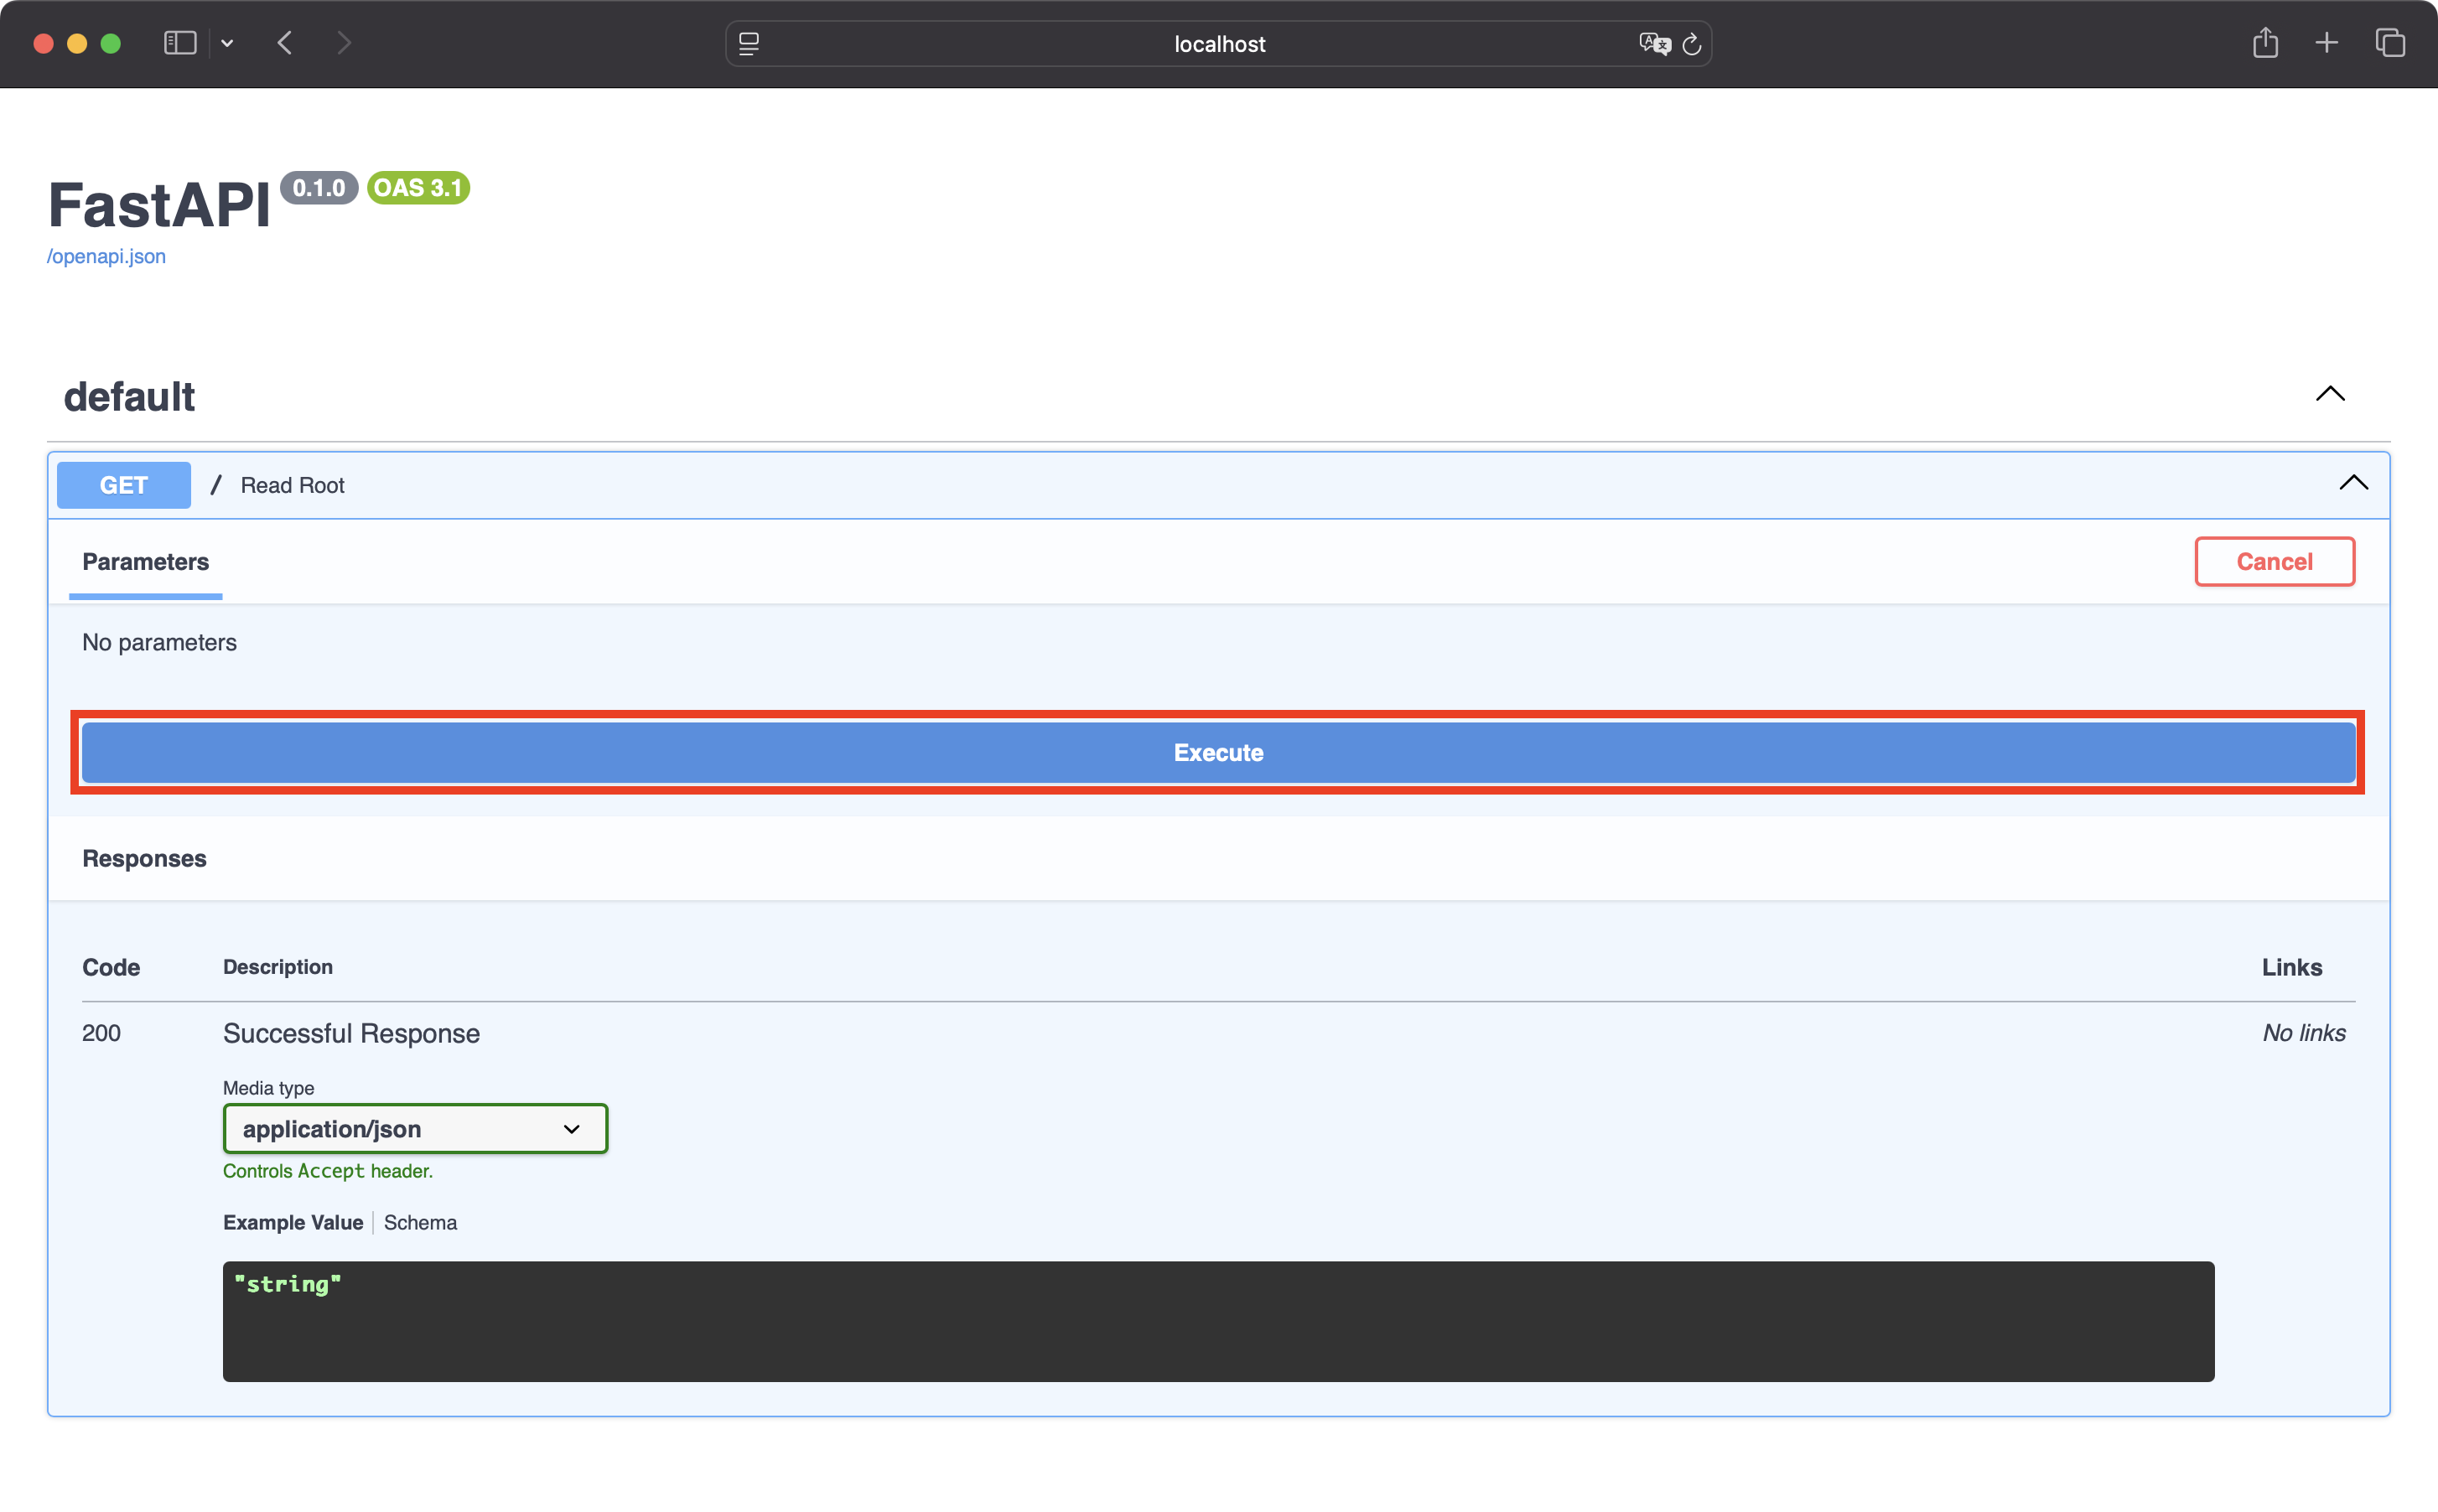The height and width of the screenshot is (1512, 2438).
Task: Open page settings icon in the address bar
Action: [748, 44]
